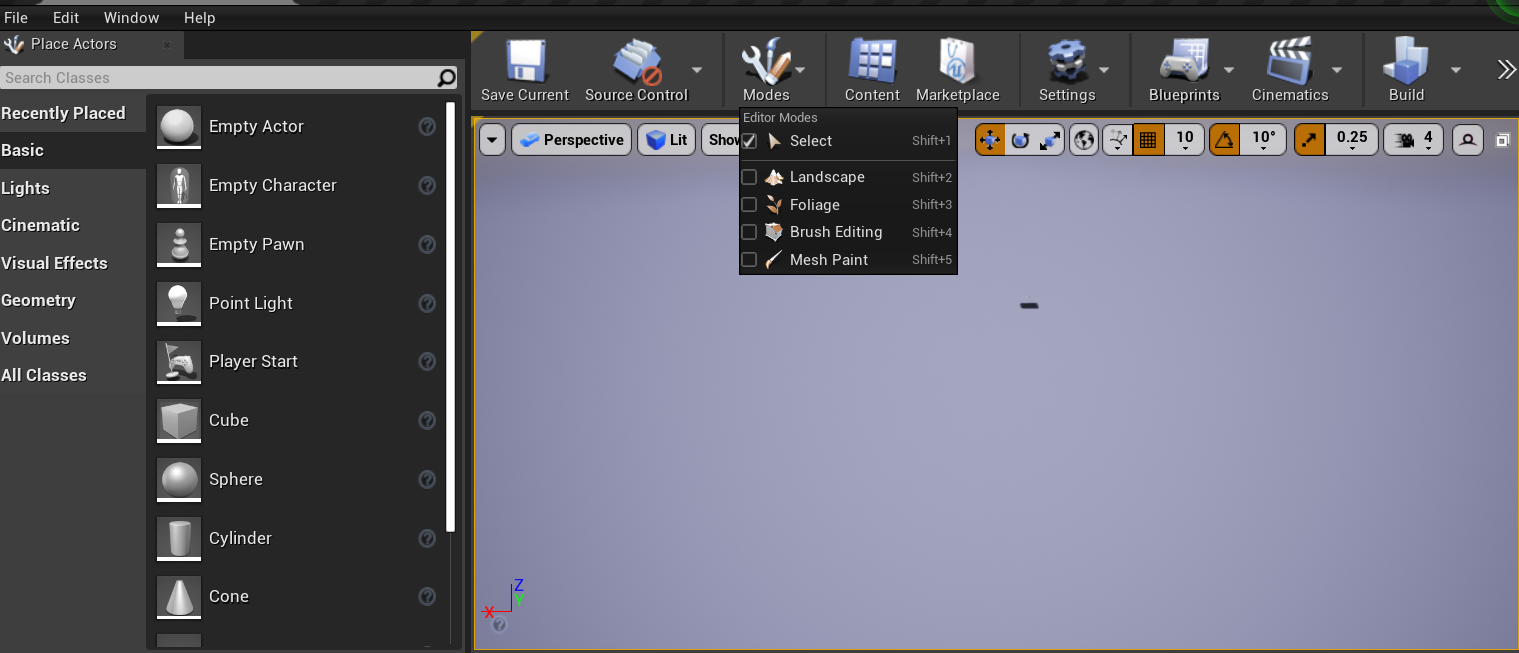Open help for Cube
Screen dimensions: 1519x653
(x=427, y=420)
